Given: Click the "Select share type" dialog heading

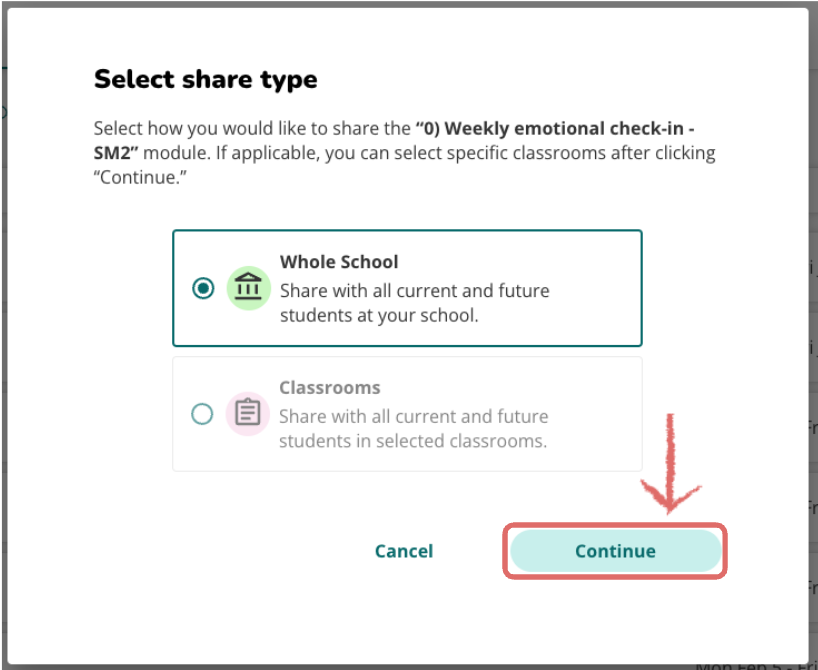Looking at the screenshot, I should [206, 80].
